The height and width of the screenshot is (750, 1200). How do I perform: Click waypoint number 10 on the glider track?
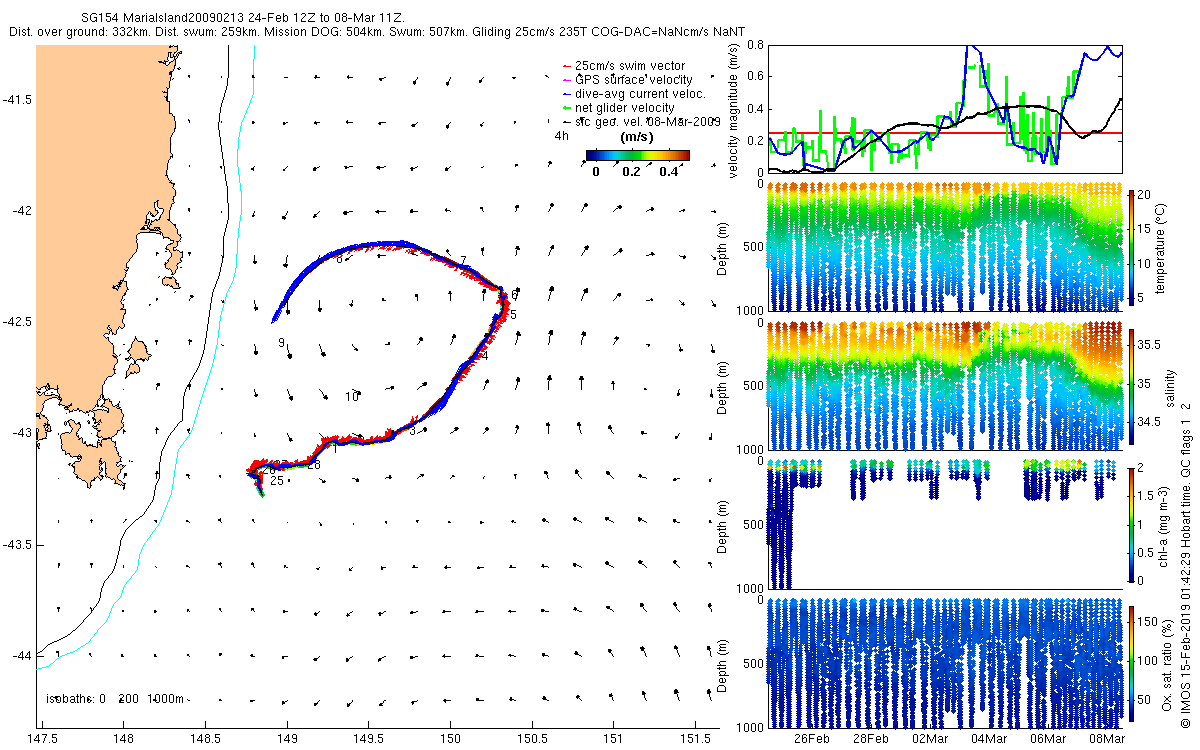[352, 397]
